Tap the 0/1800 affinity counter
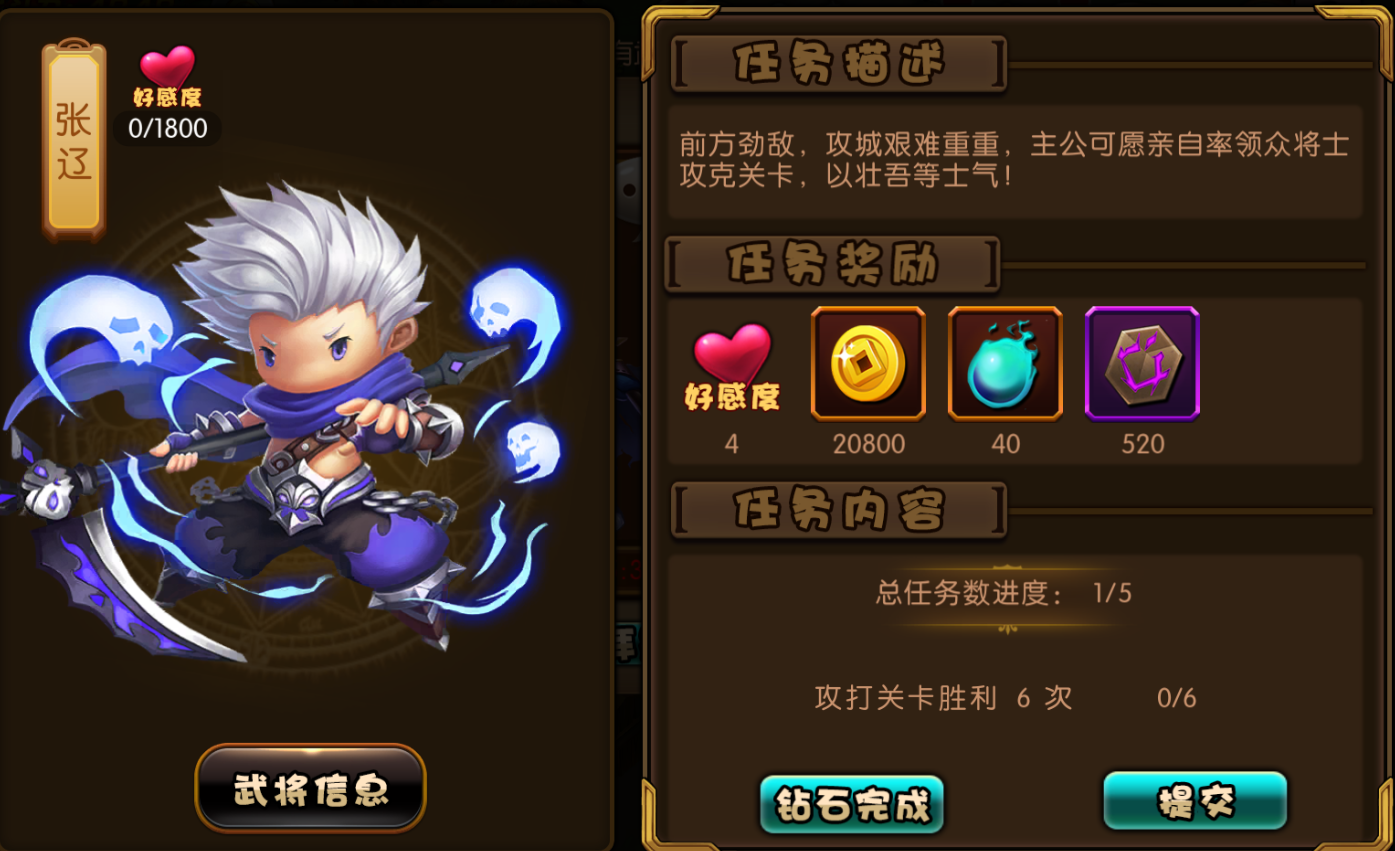 pos(167,128)
